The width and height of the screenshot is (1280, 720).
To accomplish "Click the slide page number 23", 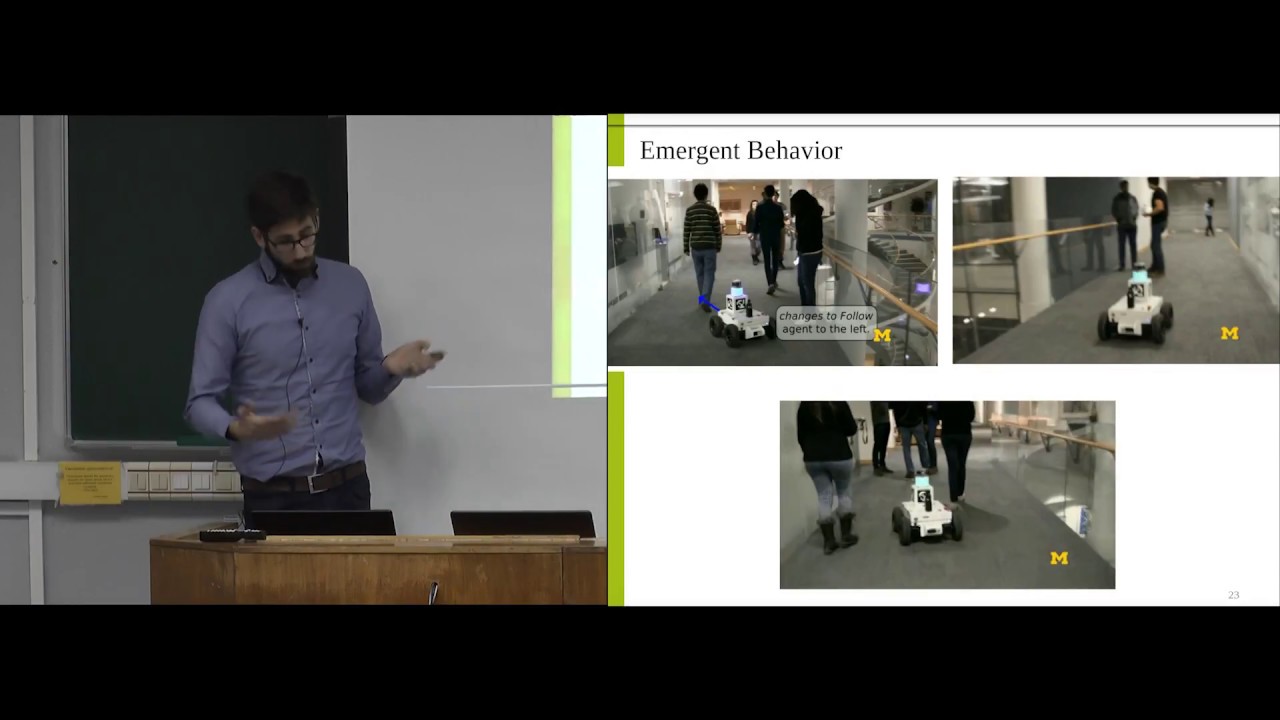I will [1233, 595].
